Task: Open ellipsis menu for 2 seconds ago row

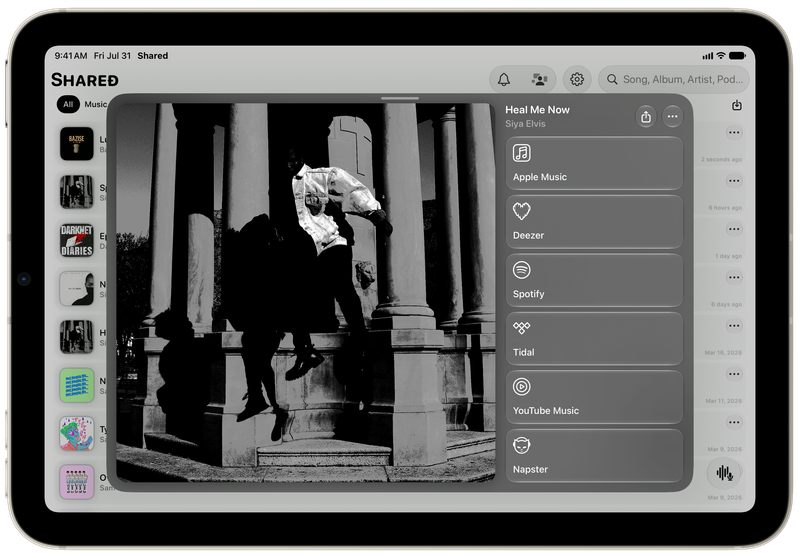Action: (734, 133)
